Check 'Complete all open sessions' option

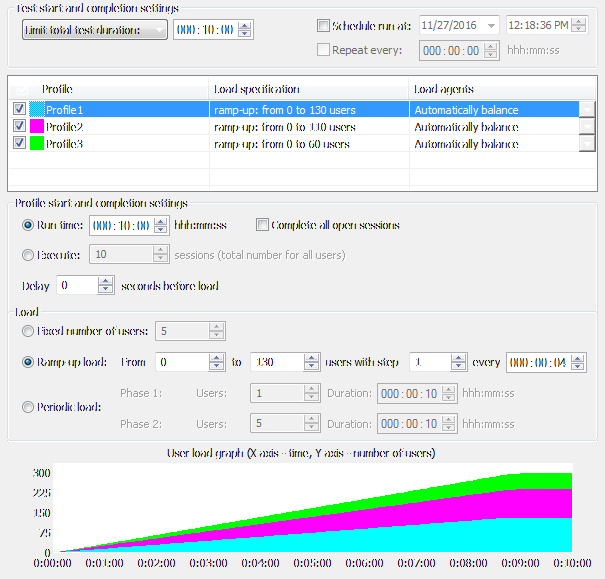(263, 225)
